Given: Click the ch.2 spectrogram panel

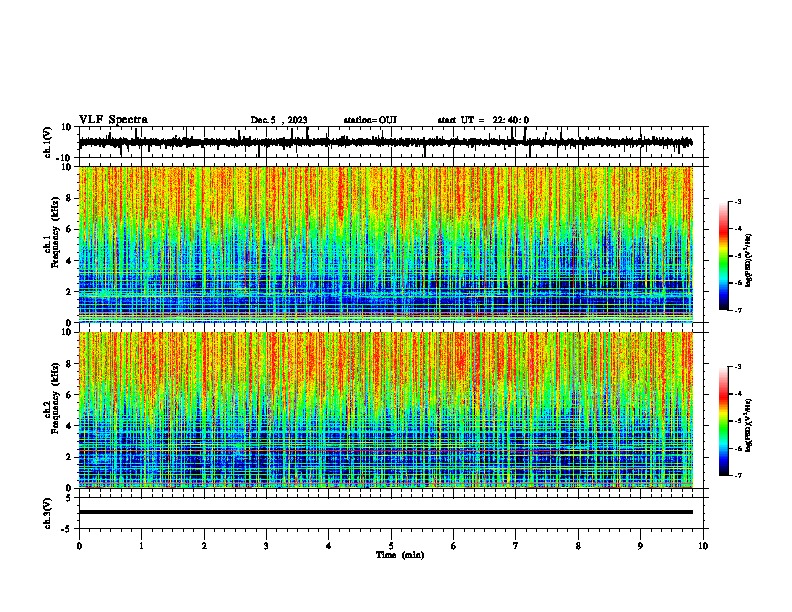Looking at the screenshot, I should (x=386, y=410).
